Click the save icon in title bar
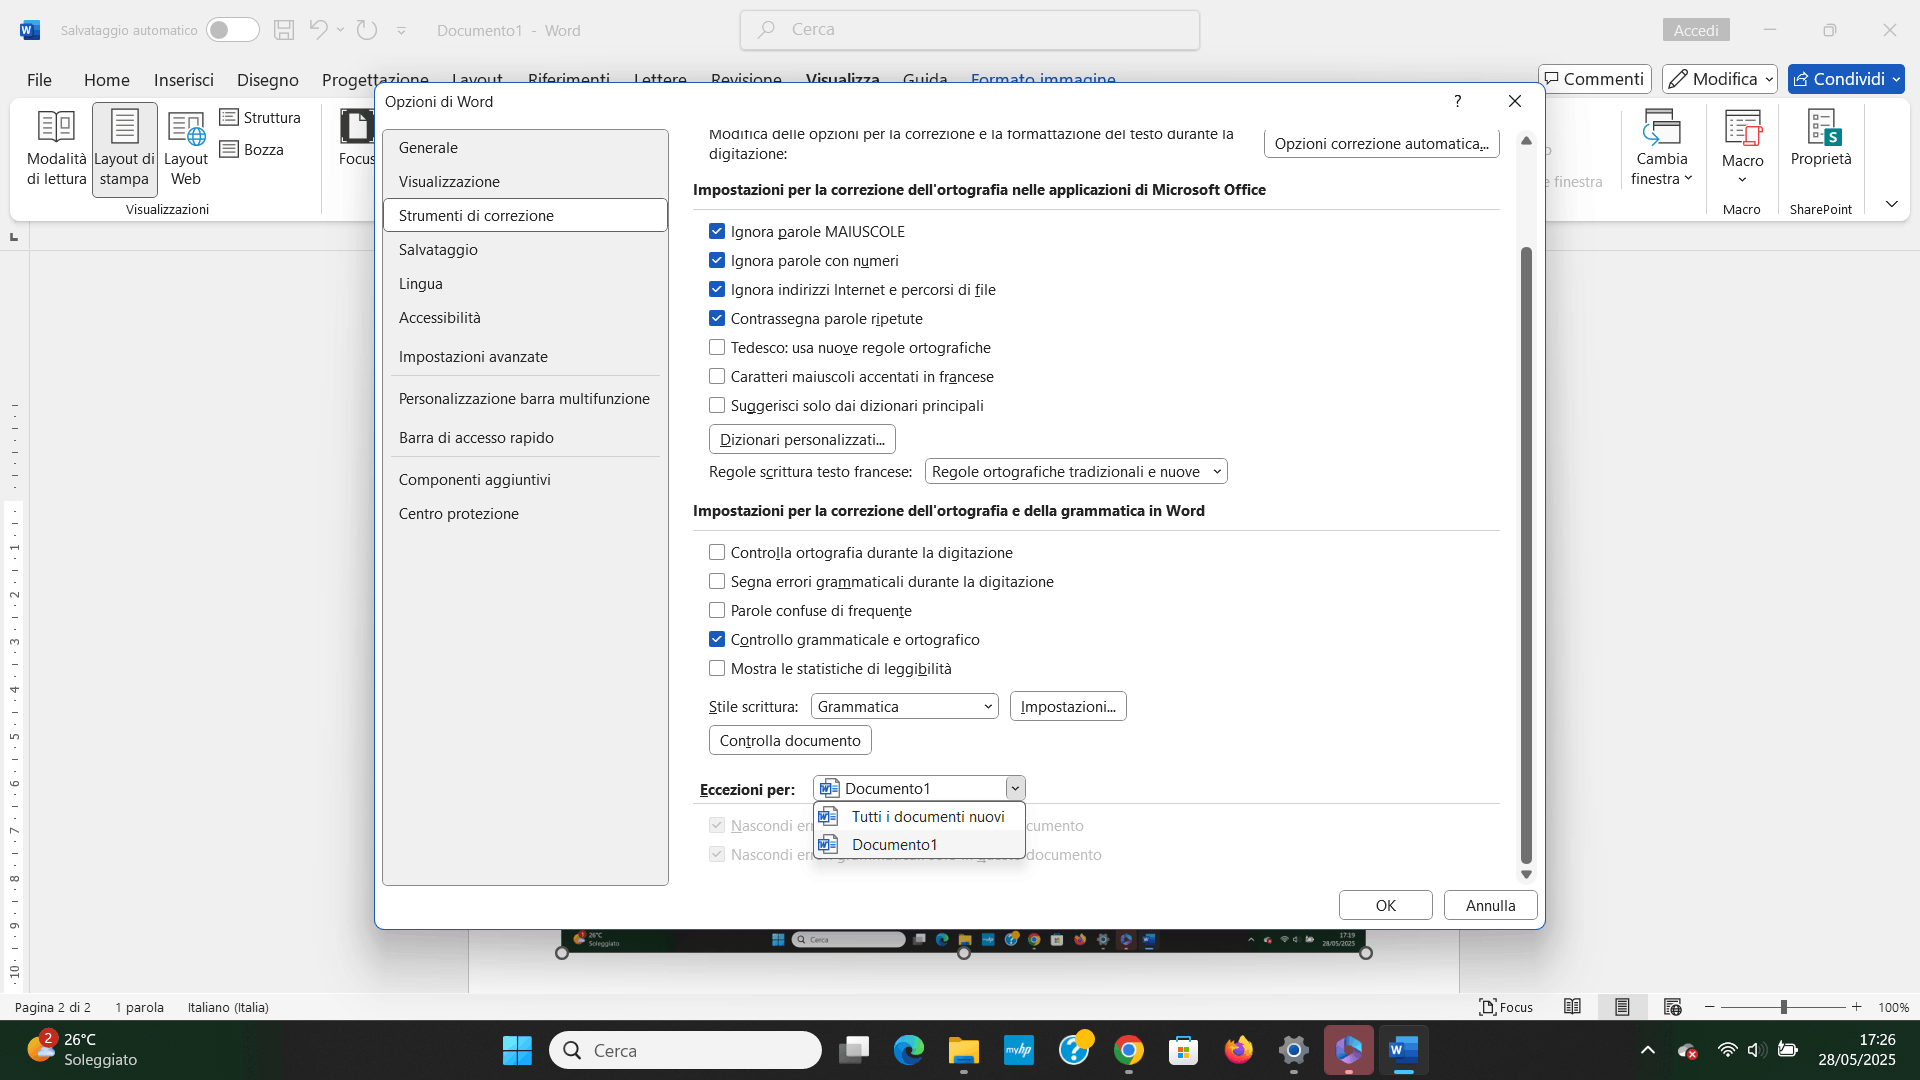Image resolution: width=1920 pixels, height=1080 pixels. pyautogui.click(x=284, y=30)
